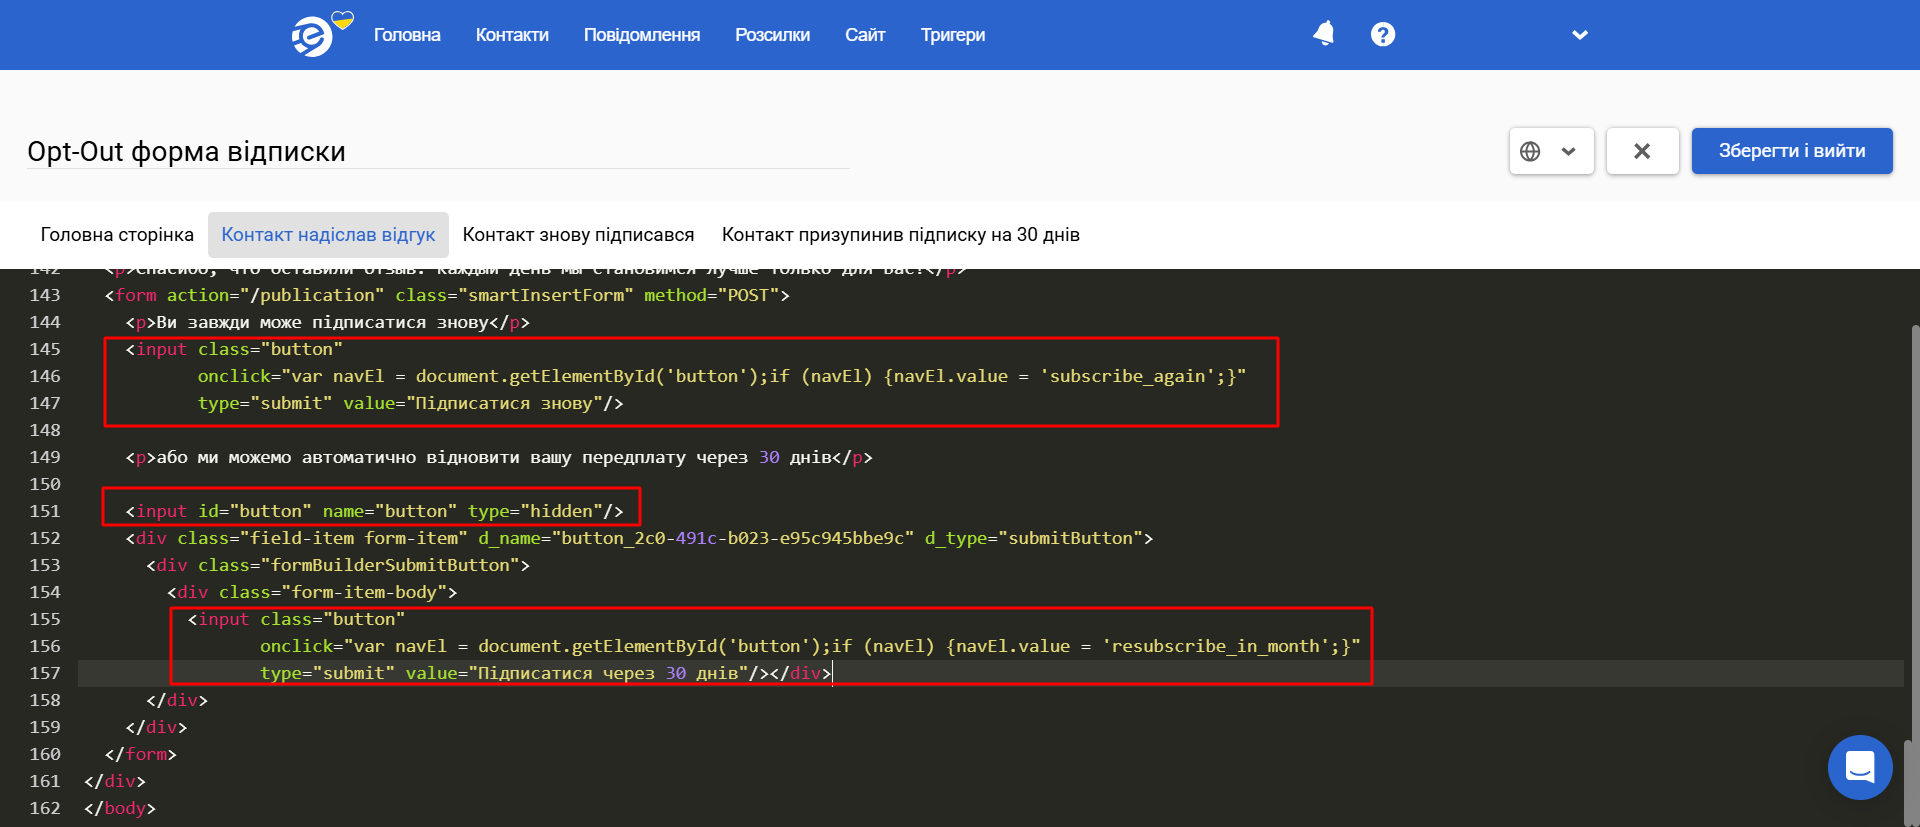Open the Сайт menu

pos(865,35)
